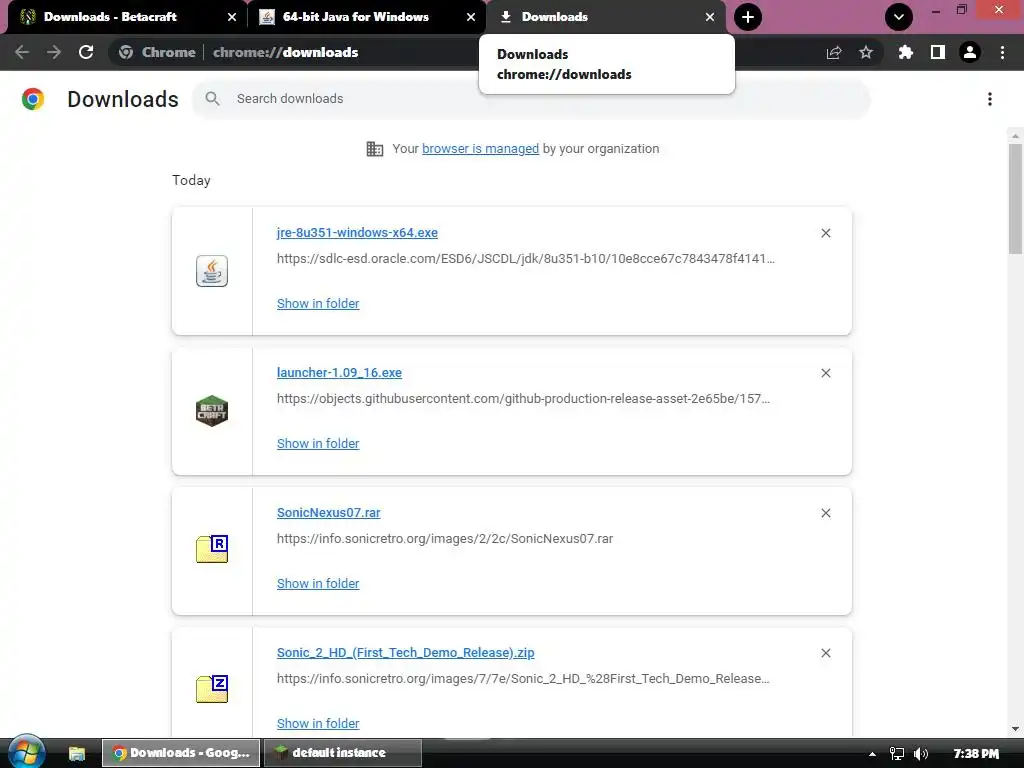
Task: Open SonicNexus07.rar file link
Action: (328, 513)
